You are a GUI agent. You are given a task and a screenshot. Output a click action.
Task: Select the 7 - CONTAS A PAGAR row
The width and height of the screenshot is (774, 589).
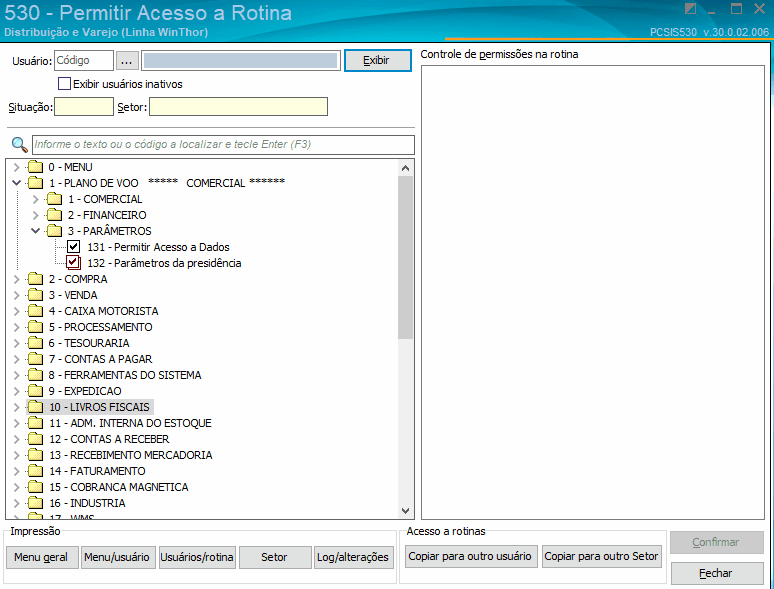point(101,359)
